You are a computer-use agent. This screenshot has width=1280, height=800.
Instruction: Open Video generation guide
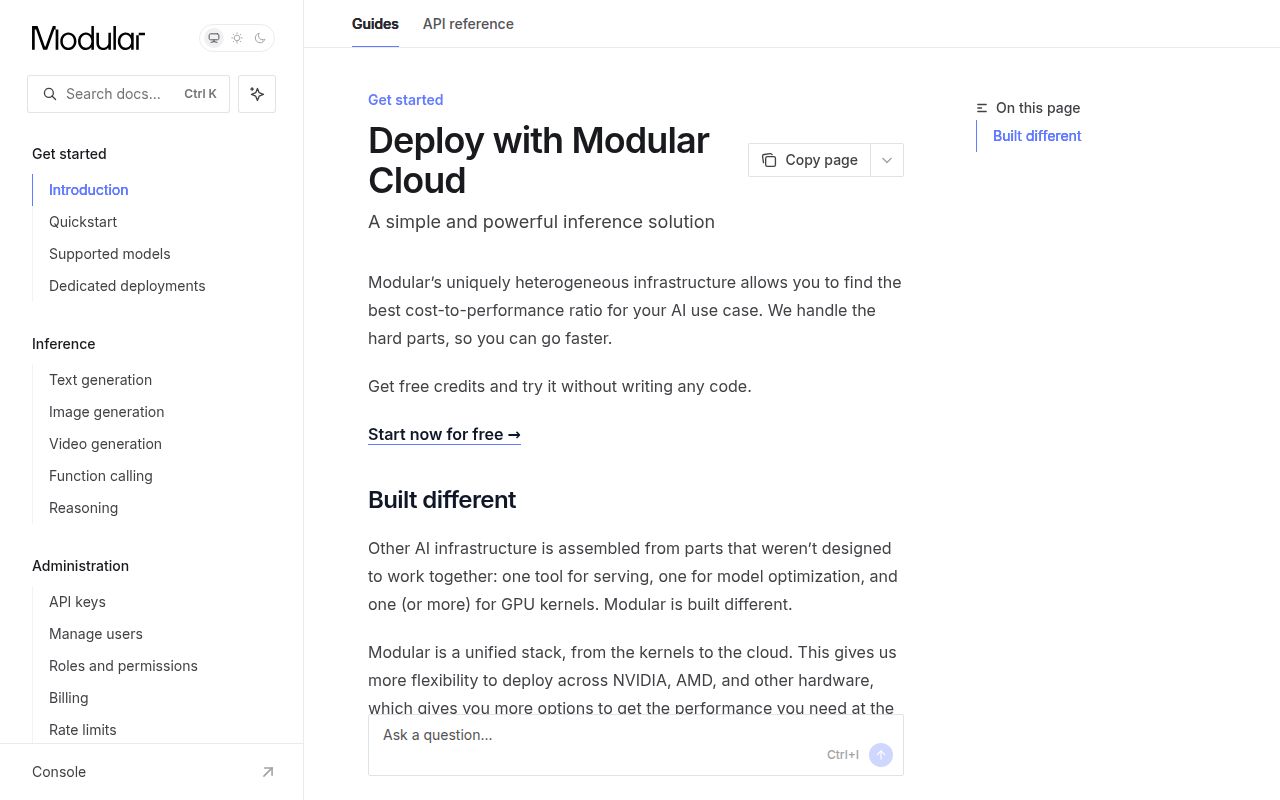(x=105, y=444)
